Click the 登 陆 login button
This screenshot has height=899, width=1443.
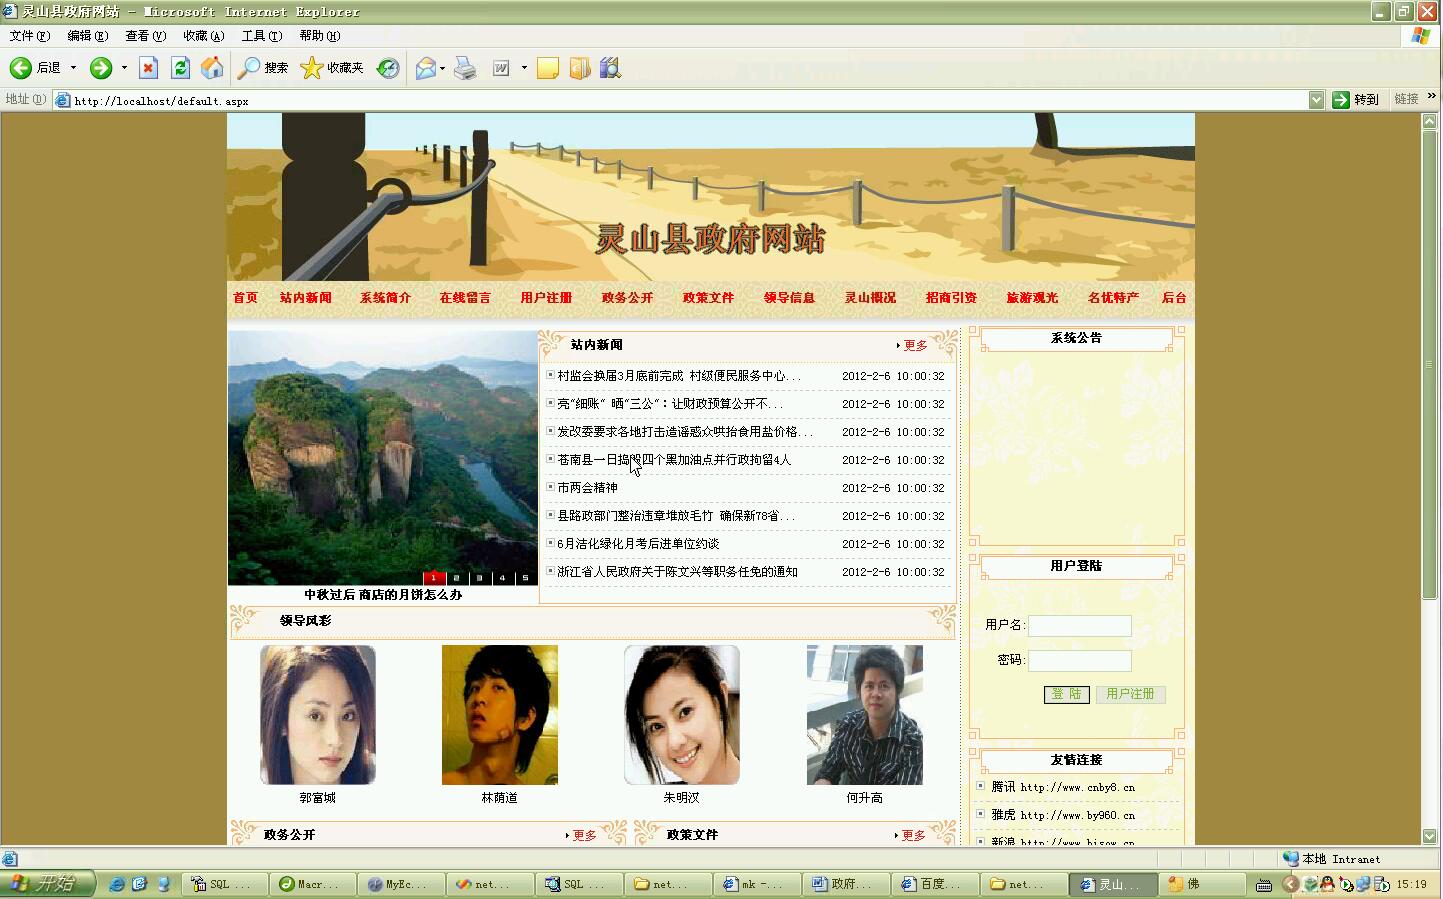(x=1066, y=694)
